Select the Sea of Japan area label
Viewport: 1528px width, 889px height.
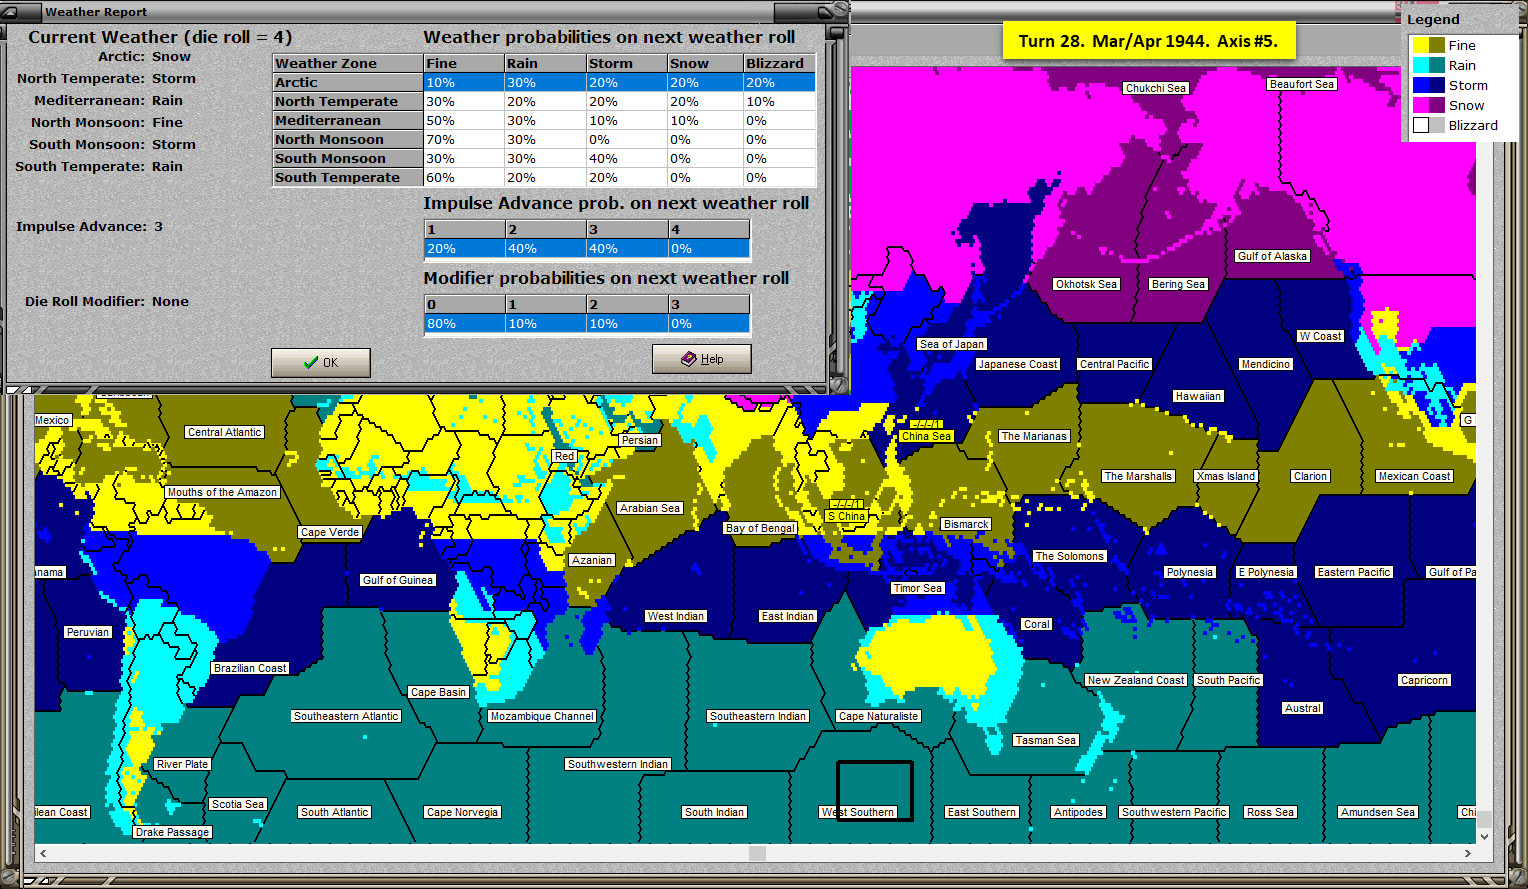pyautogui.click(x=952, y=344)
